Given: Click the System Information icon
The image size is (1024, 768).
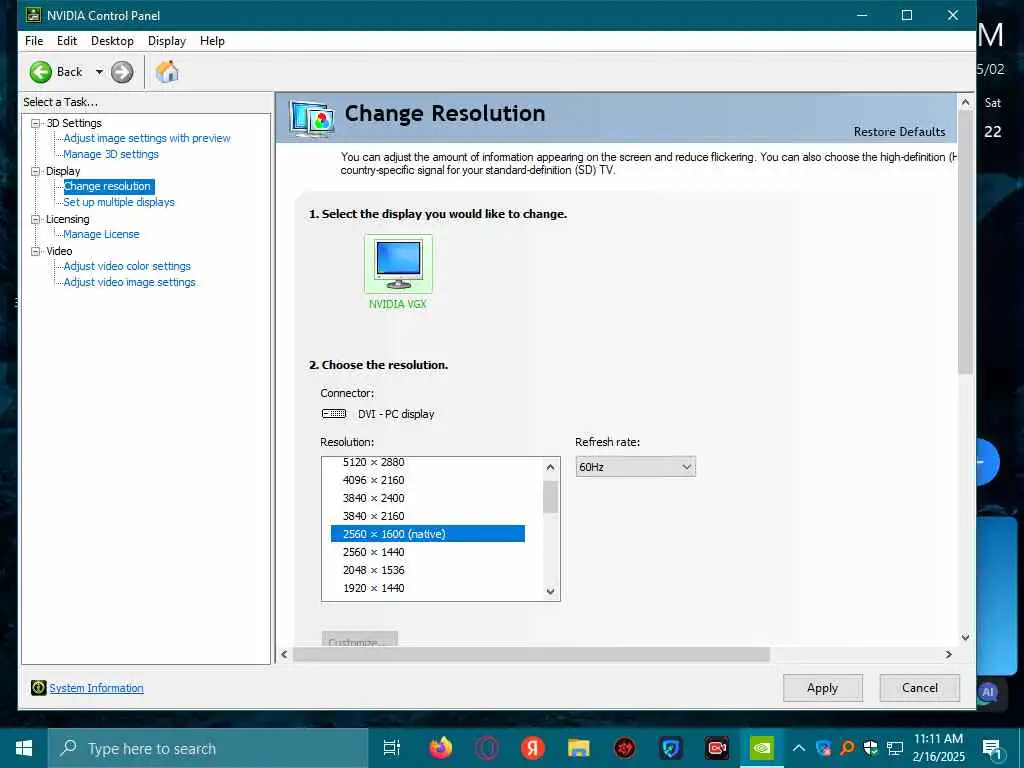Looking at the screenshot, I should (39, 688).
